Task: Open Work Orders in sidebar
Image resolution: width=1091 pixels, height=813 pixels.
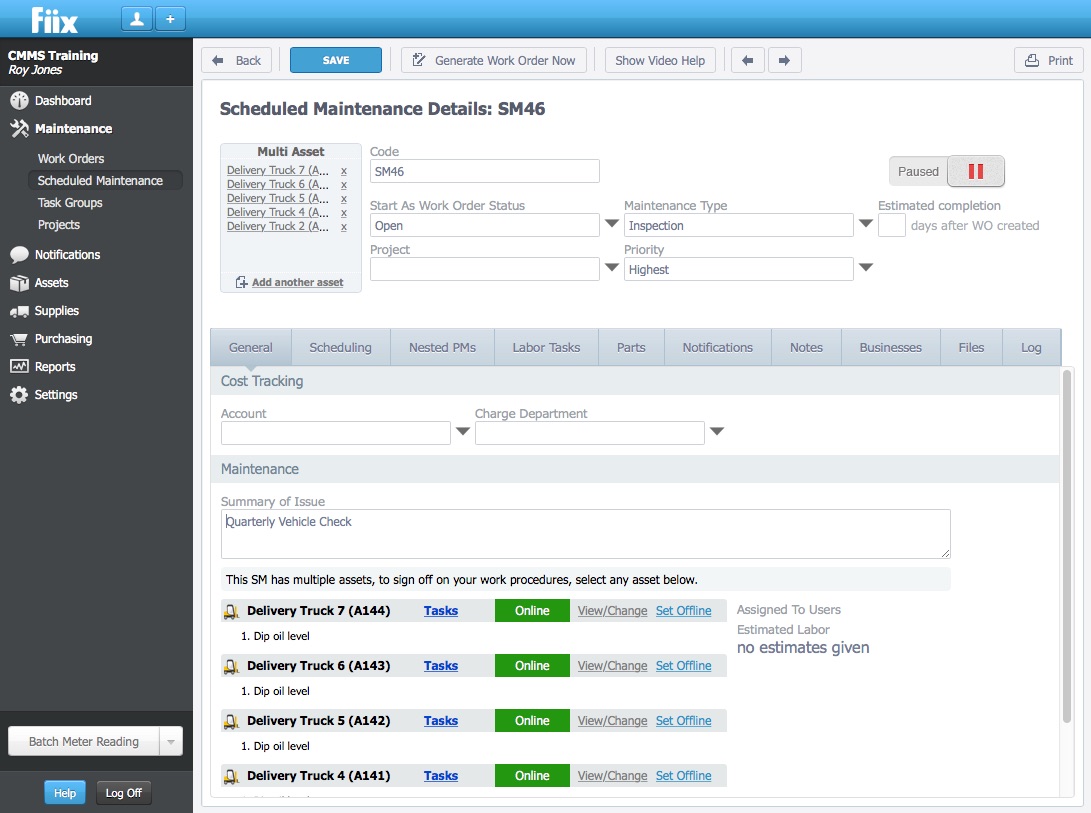Action: (71, 159)
